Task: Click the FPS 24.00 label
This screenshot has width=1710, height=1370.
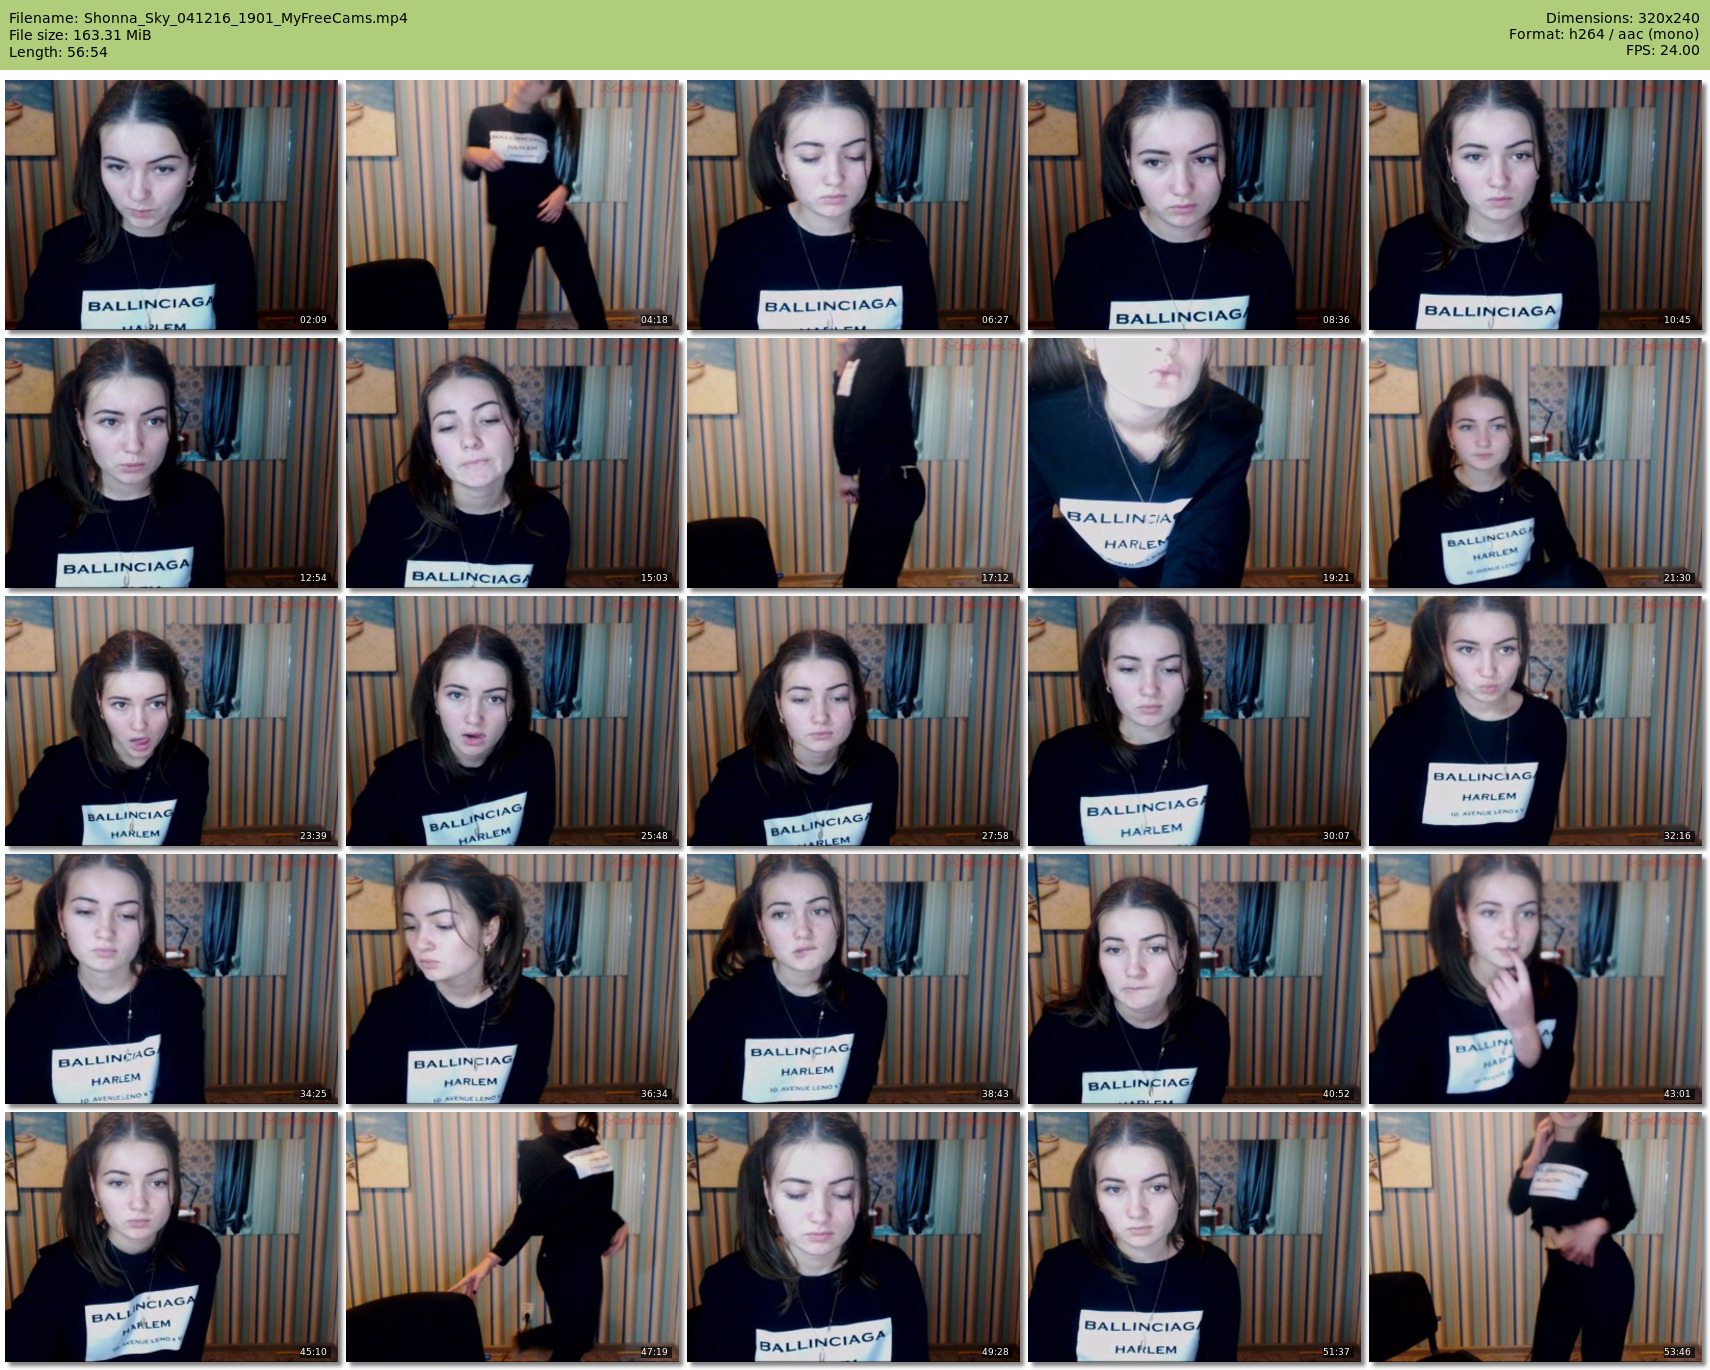Action: (1662, 50)
